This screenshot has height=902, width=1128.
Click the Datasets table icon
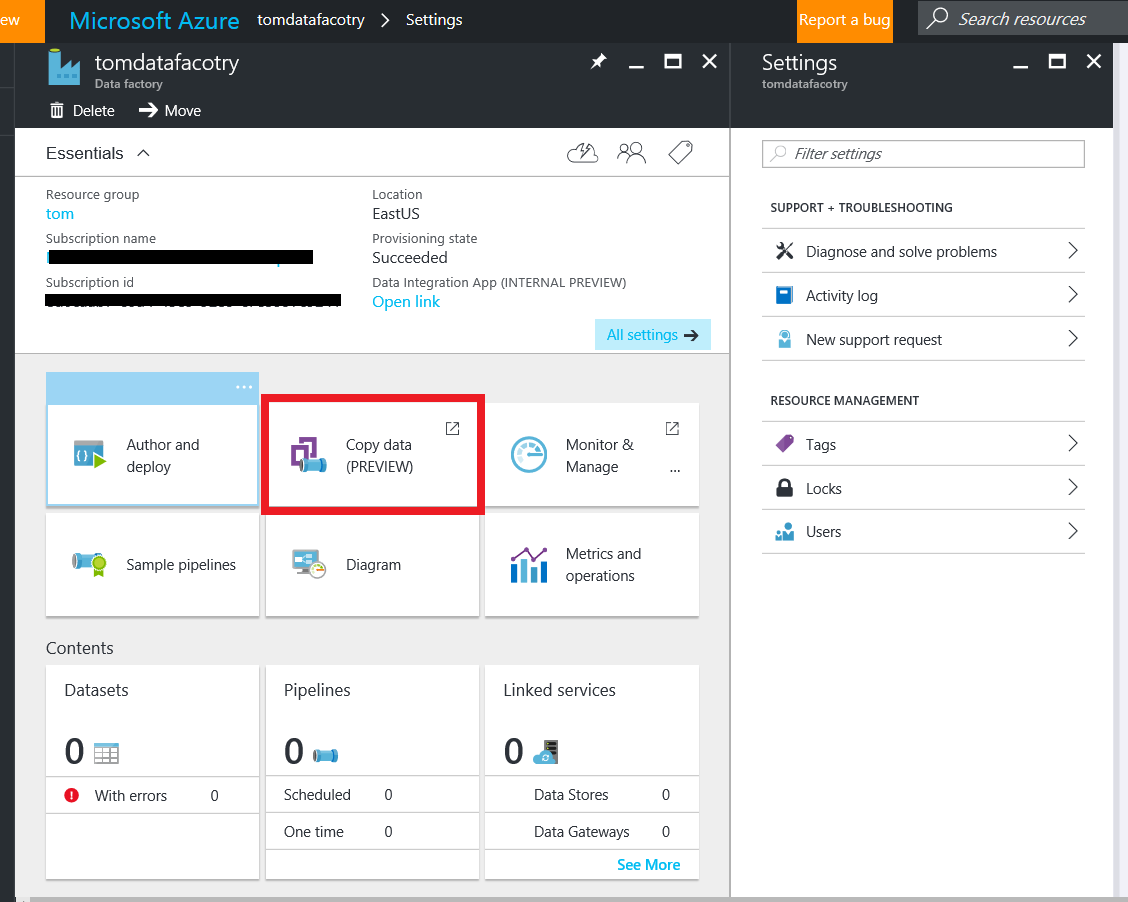click(x=106, y=753)
